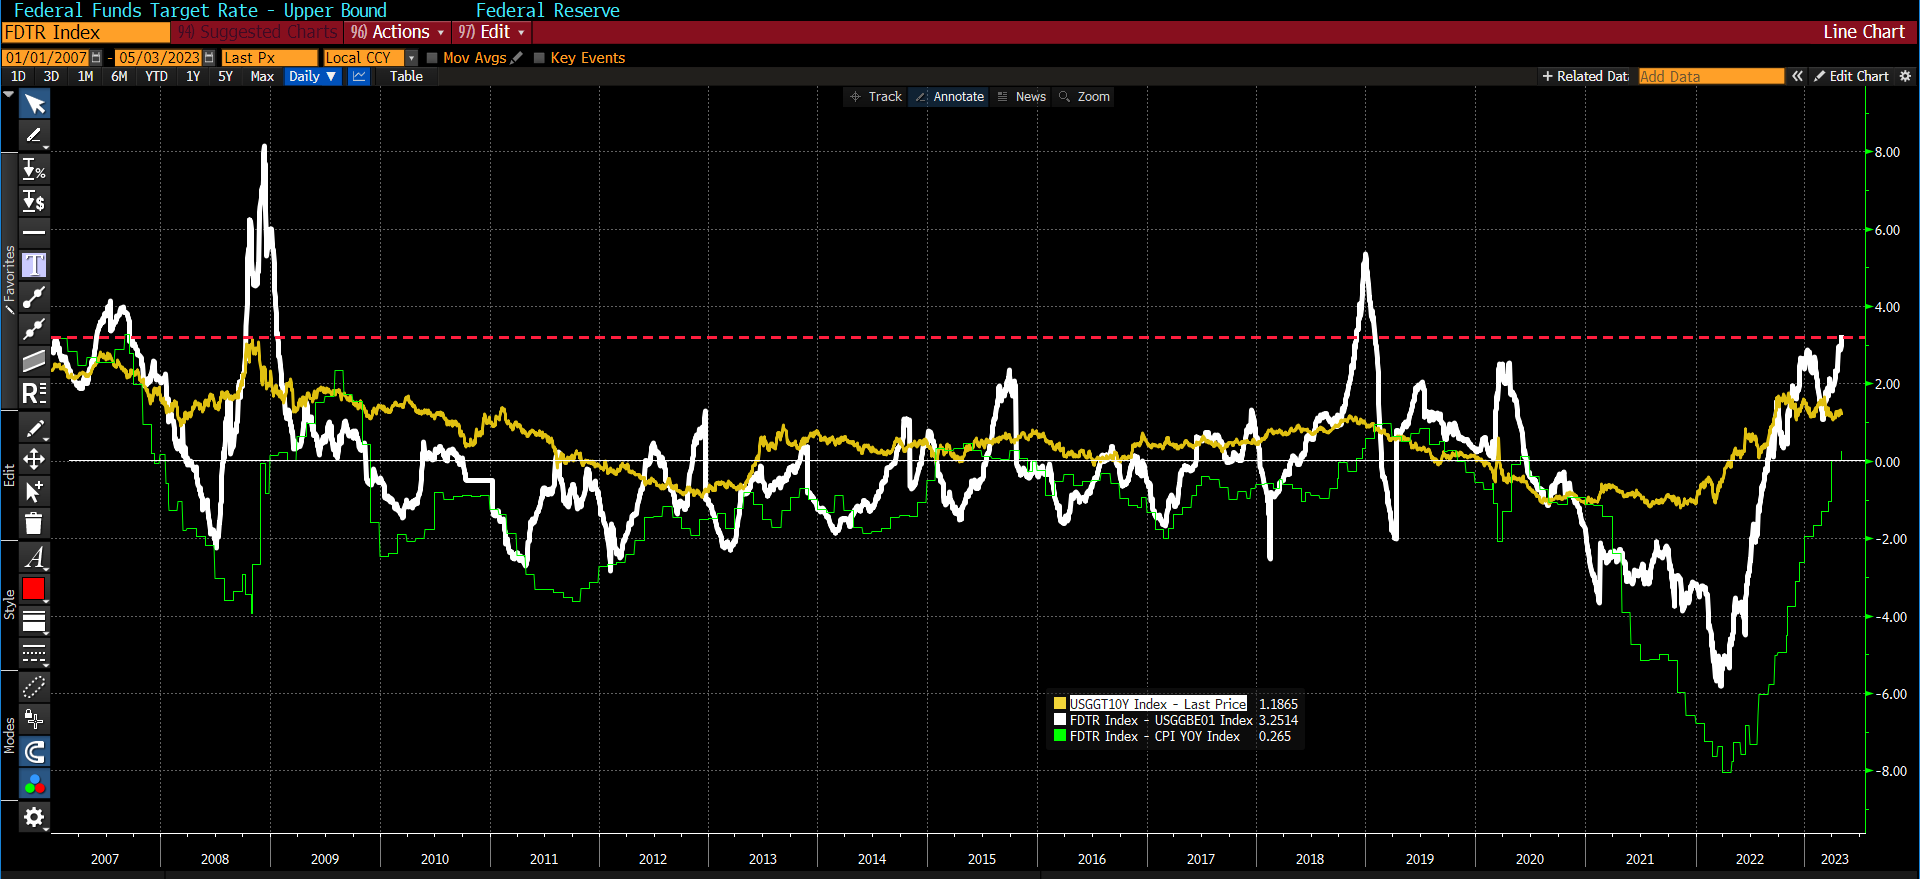Open the annotation toolbar settings gear
The width and height of the screenshot is (1920, 879).
coord(34,817)
